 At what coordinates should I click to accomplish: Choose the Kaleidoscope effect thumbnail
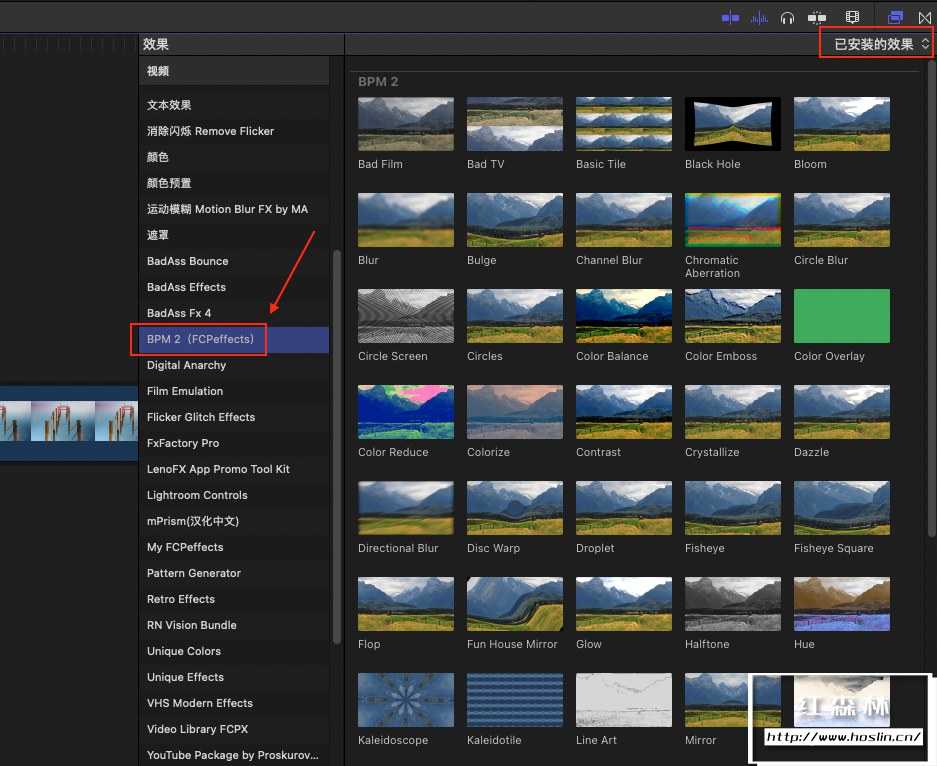pyautogui.click(x=405, y=700)
